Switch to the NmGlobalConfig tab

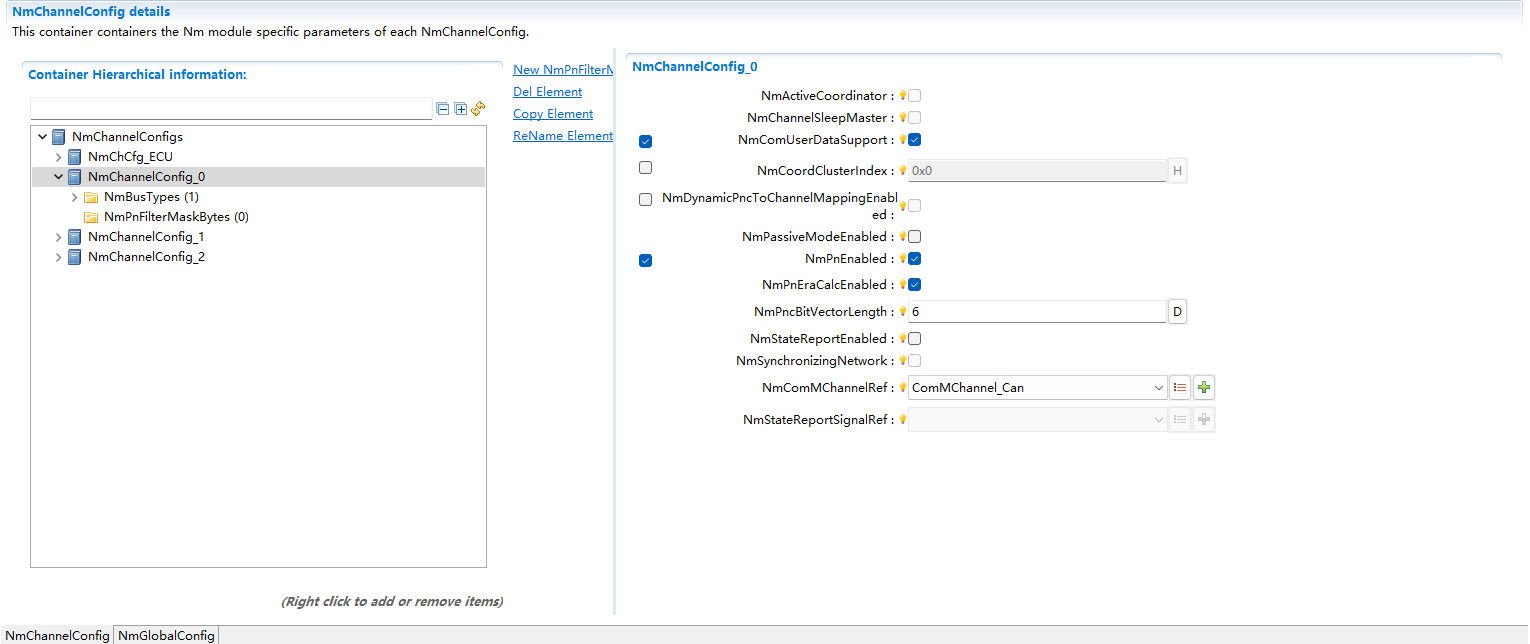click(x=166, y=635)
